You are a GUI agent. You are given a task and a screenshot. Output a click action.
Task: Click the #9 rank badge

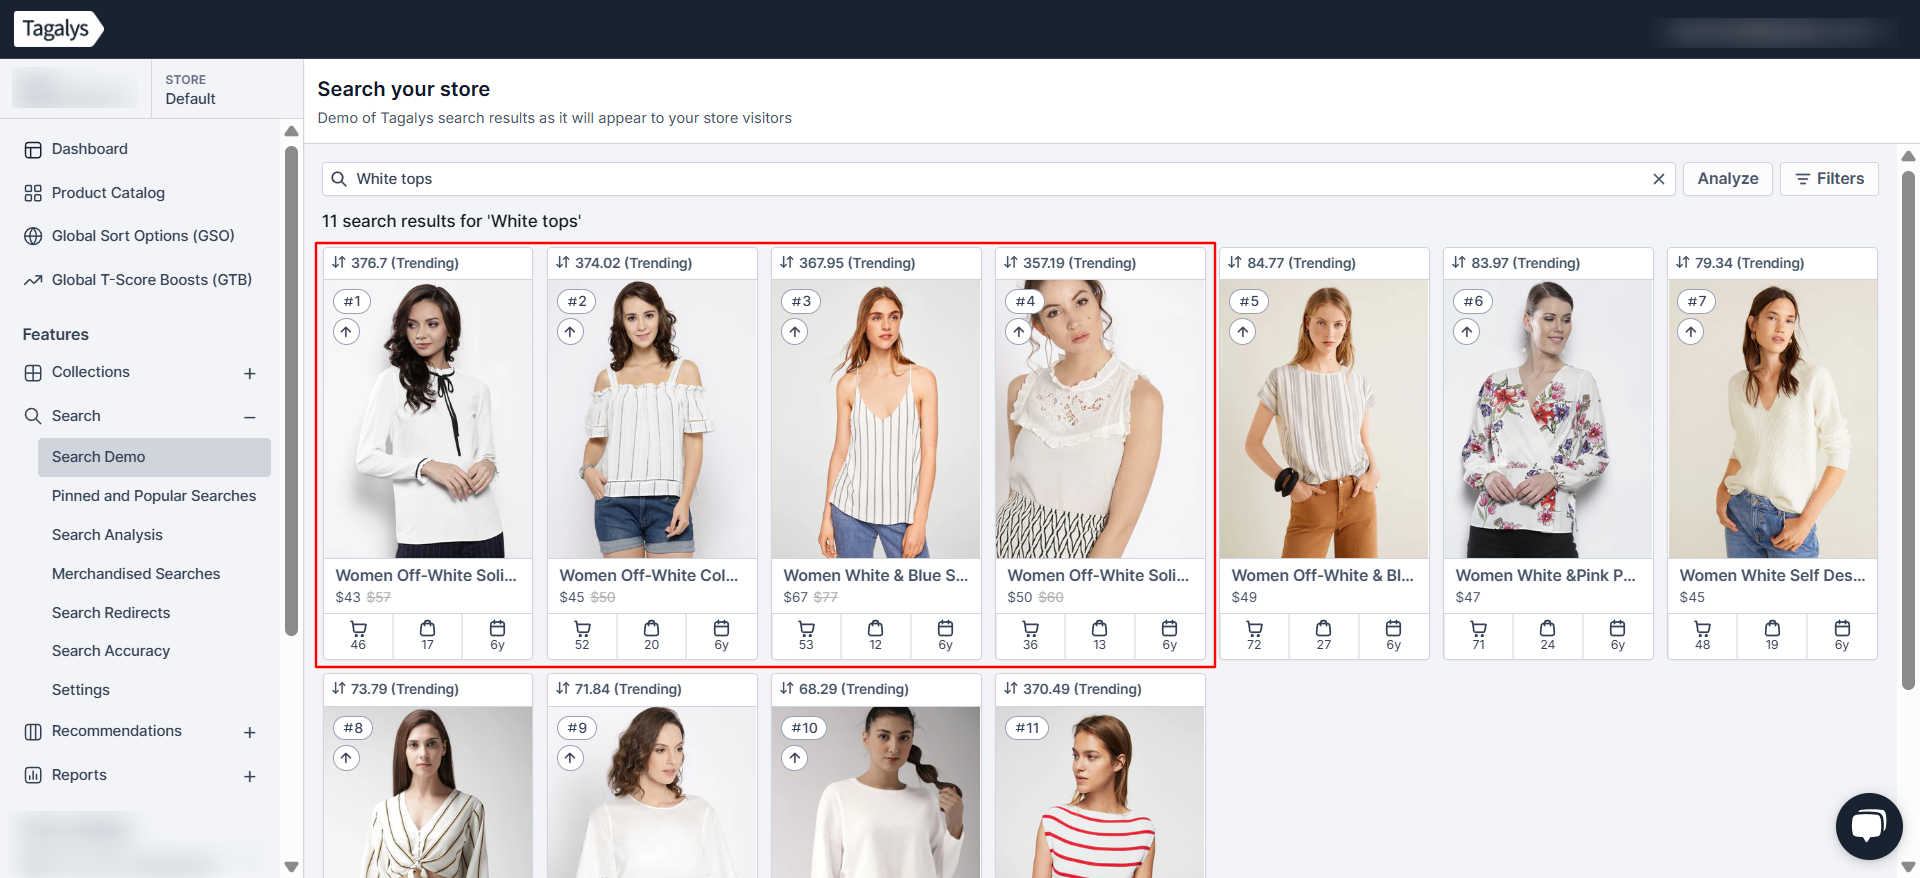(577, 728)
